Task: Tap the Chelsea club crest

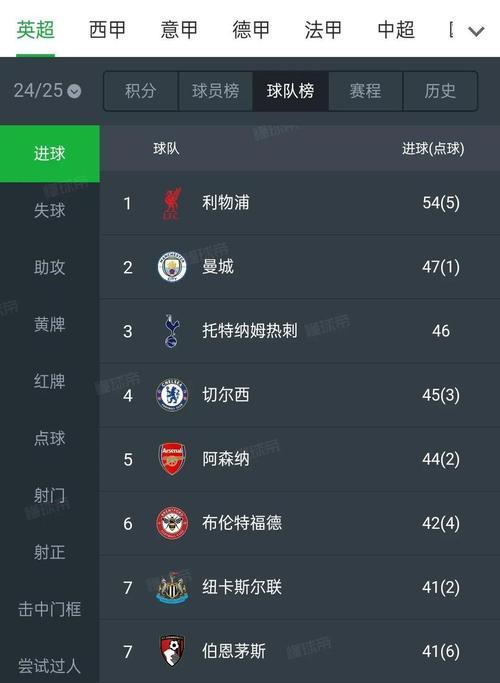Action: coord(172,395)
